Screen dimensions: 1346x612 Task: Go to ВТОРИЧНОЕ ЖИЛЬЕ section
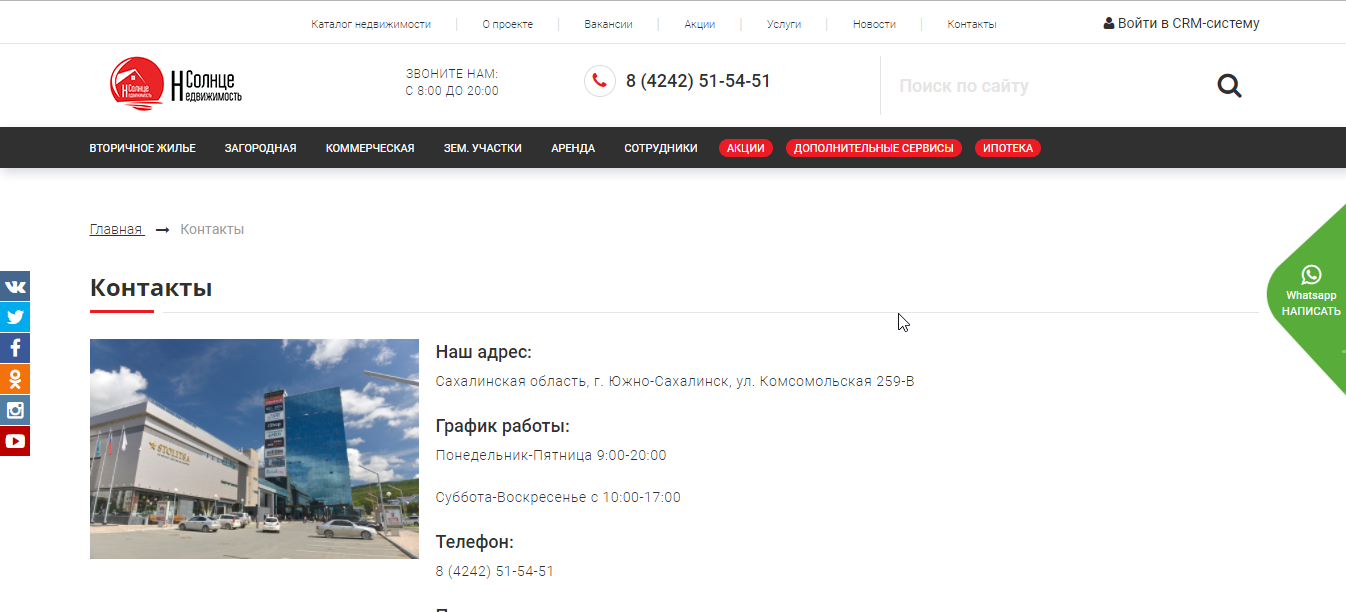pos(142,148)
